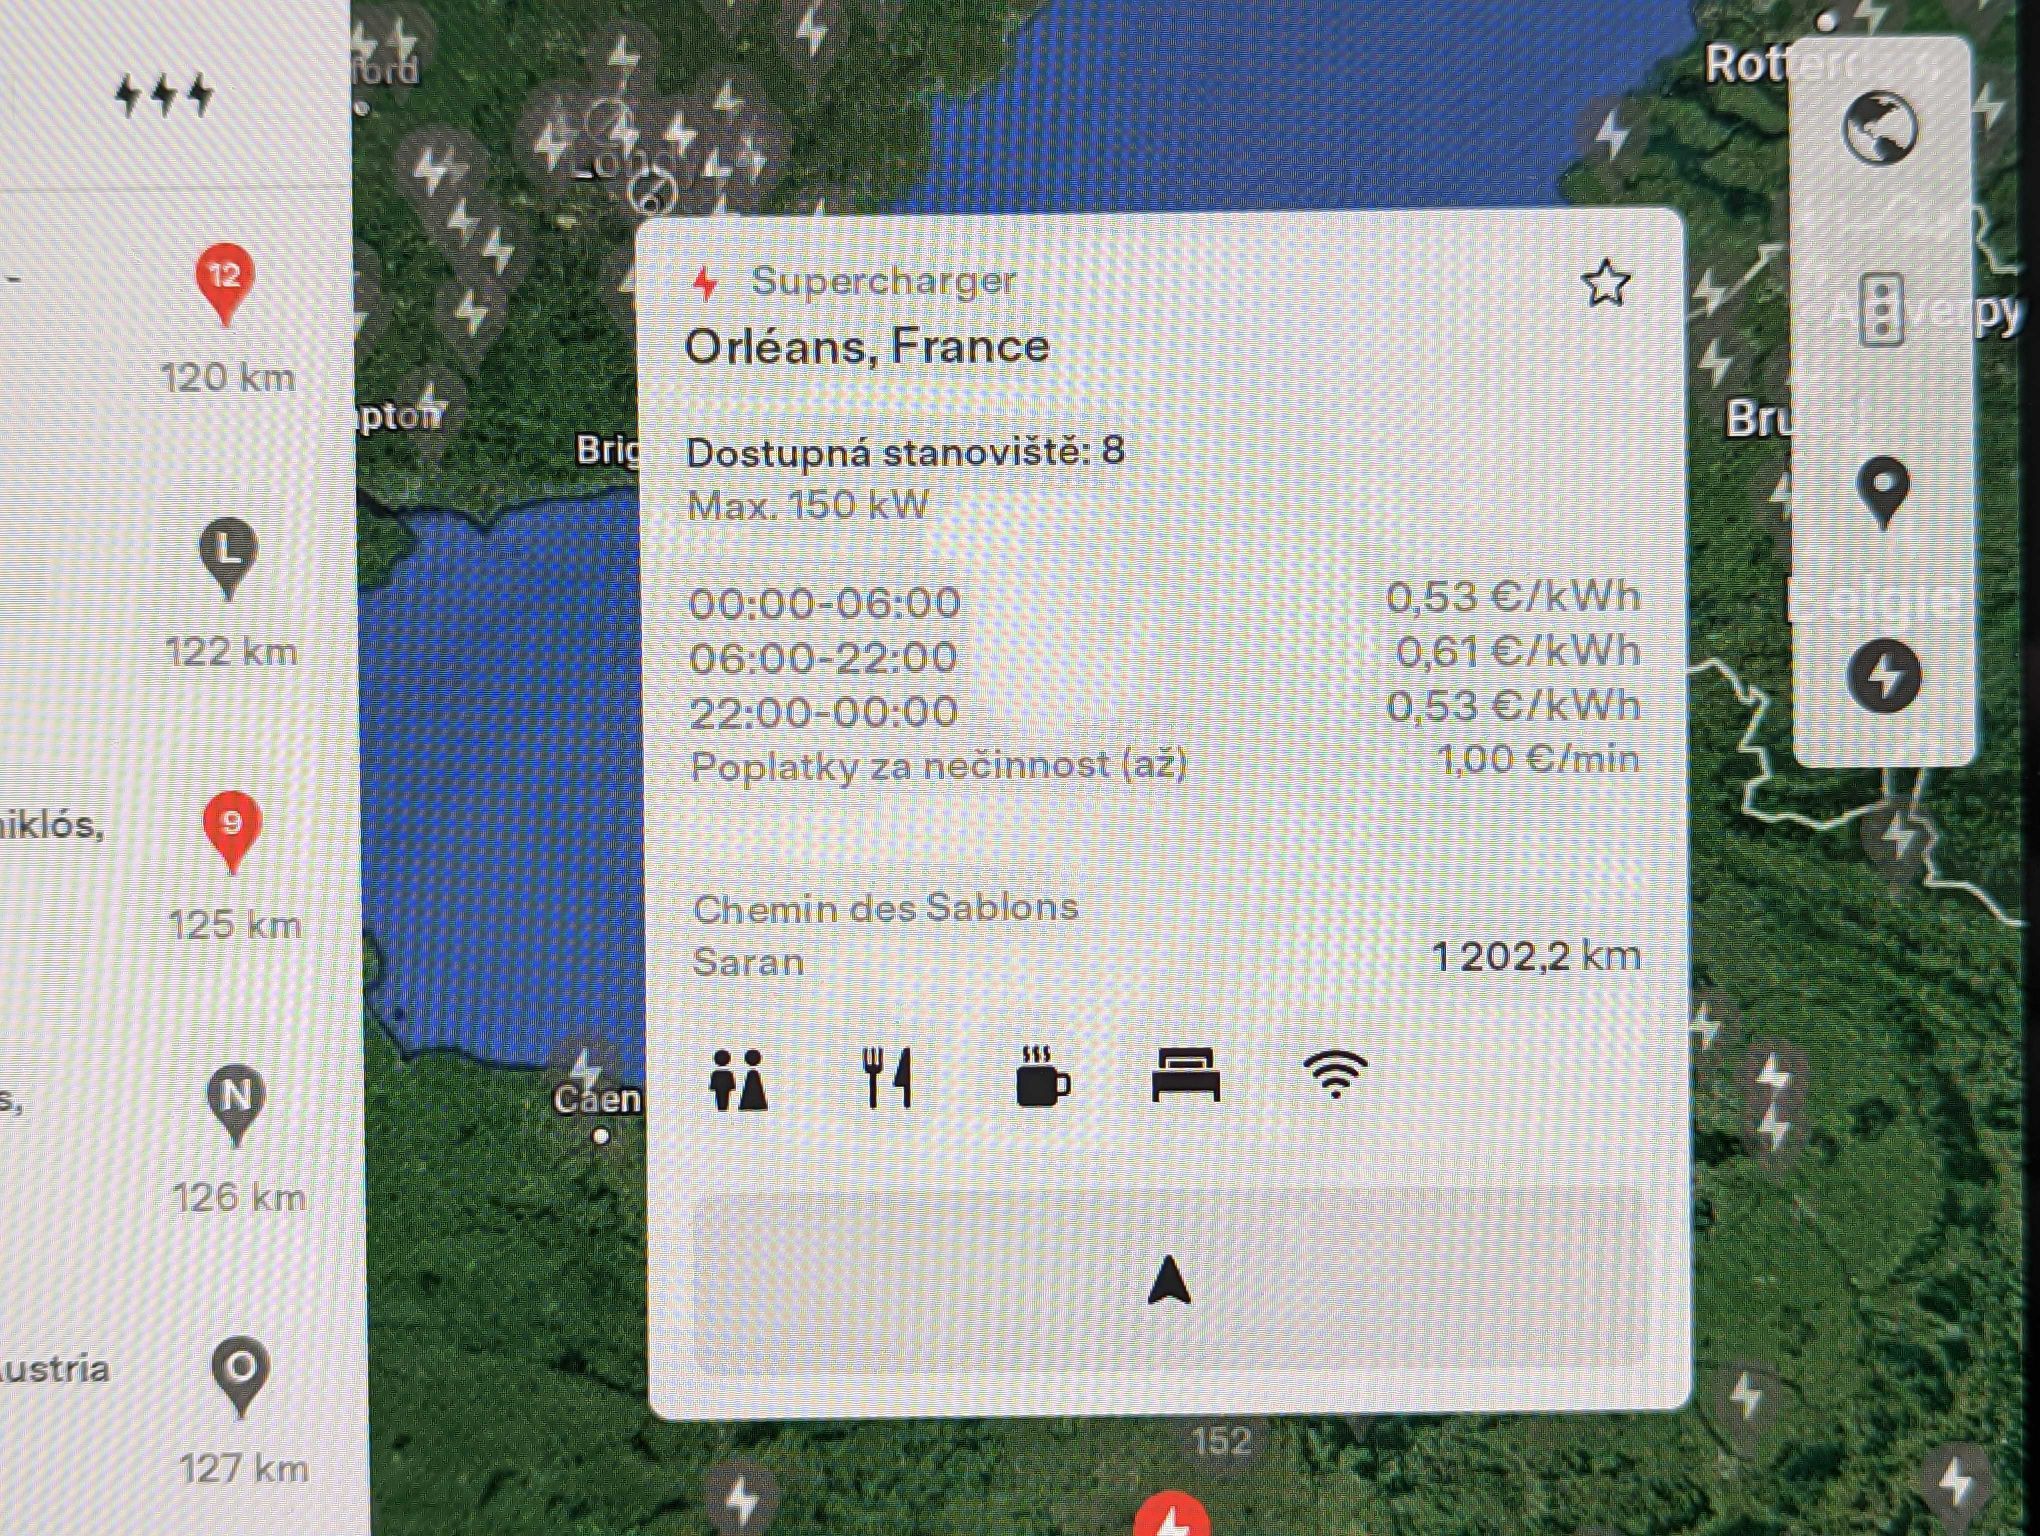Screen dimensions: 2040x1536
Task: Select gray pin O at 127 km
Action: [x=240, y=1376]
